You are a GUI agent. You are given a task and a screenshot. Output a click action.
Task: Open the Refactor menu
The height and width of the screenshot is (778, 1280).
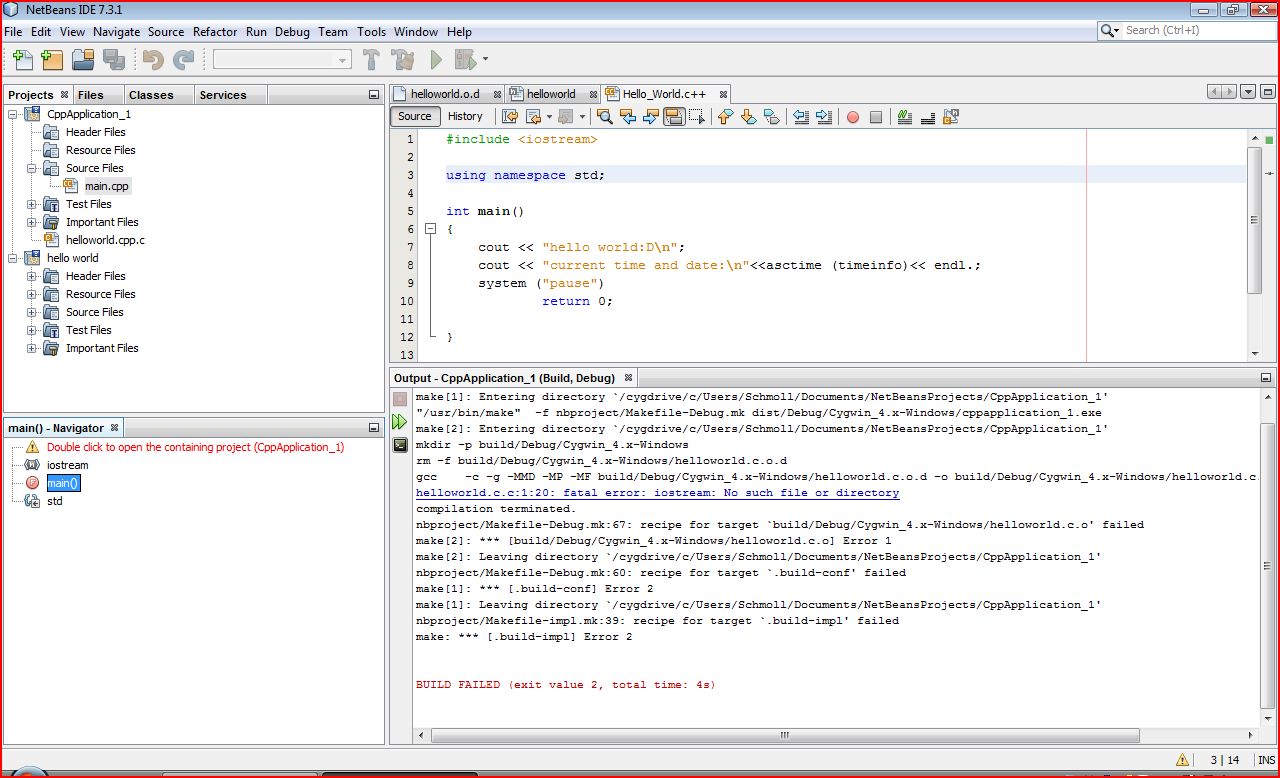tap(214, 31)
